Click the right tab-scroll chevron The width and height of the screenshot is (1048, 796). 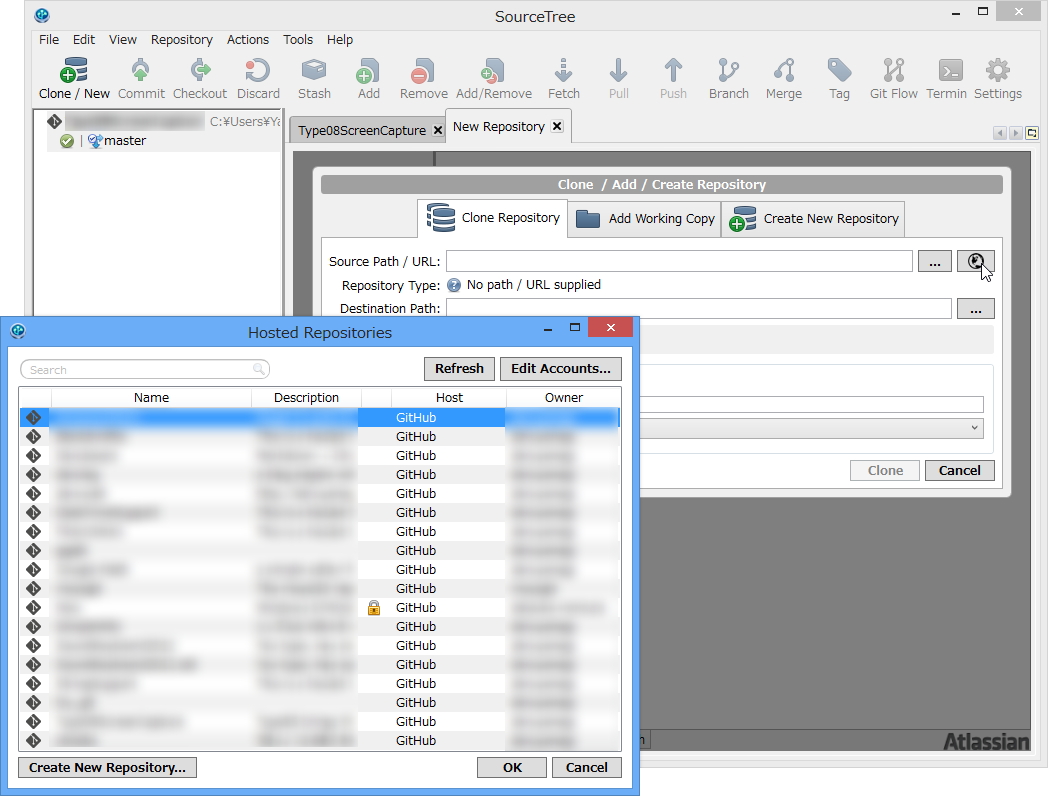pyautogui.click(x=1015, y=131)
